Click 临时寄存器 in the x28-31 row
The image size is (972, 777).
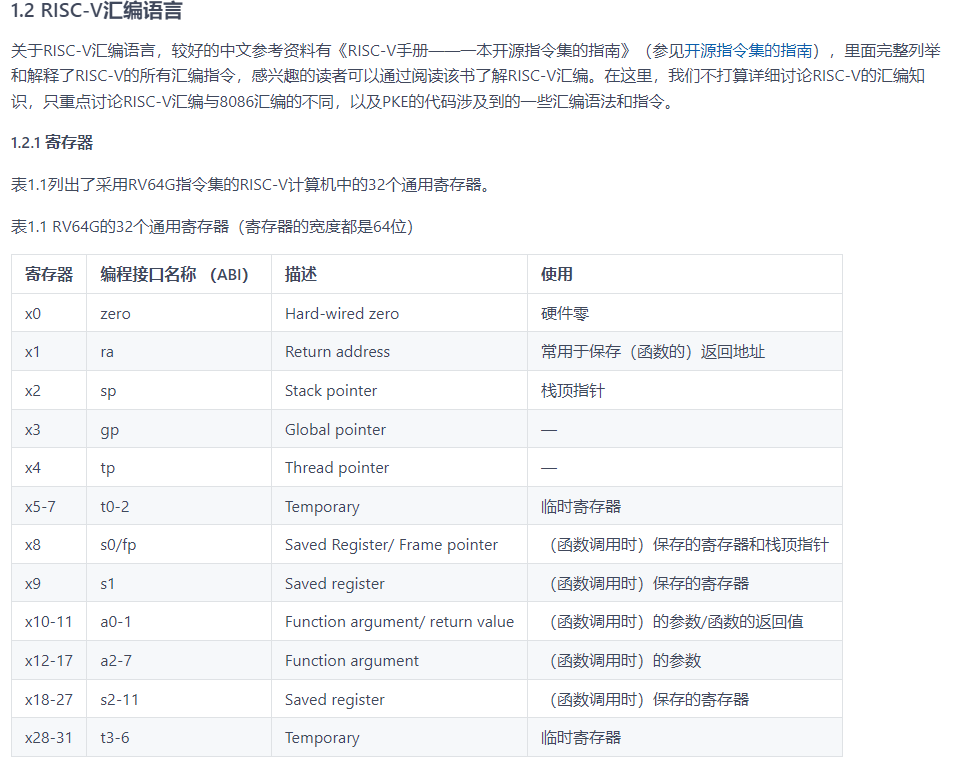[x=684, y=737]
